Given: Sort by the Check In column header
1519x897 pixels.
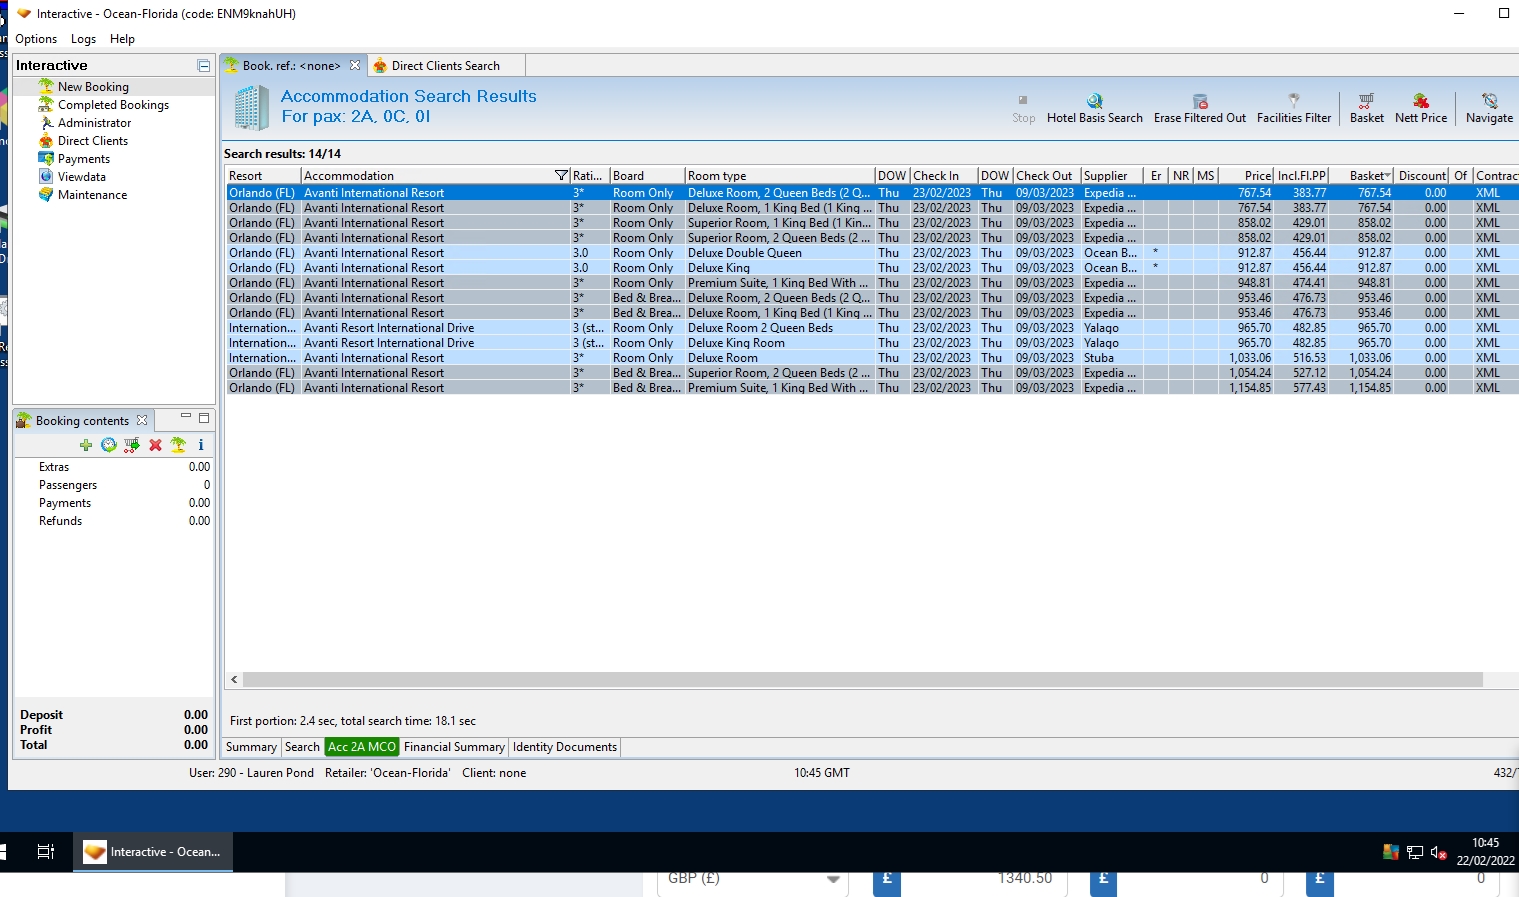Looking at the screenshot, I should click(x=943, y=176).
